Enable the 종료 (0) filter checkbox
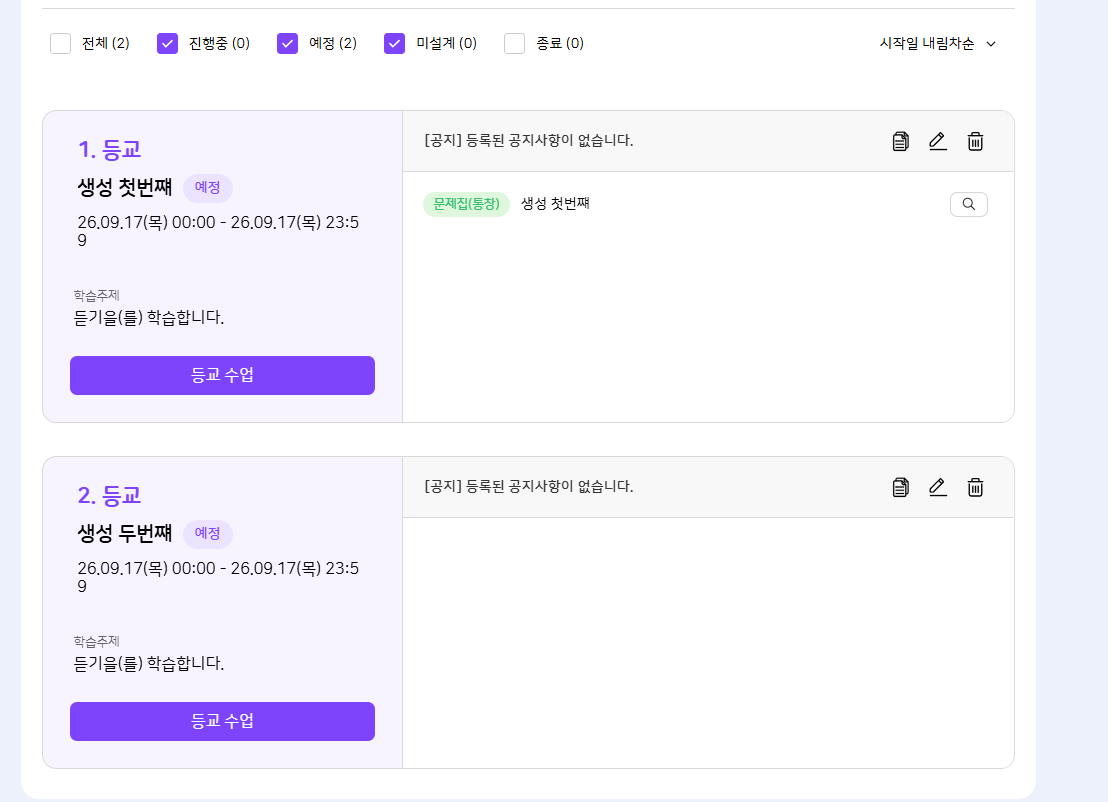This screenshot has height=802, width=1108. (514, 44)
